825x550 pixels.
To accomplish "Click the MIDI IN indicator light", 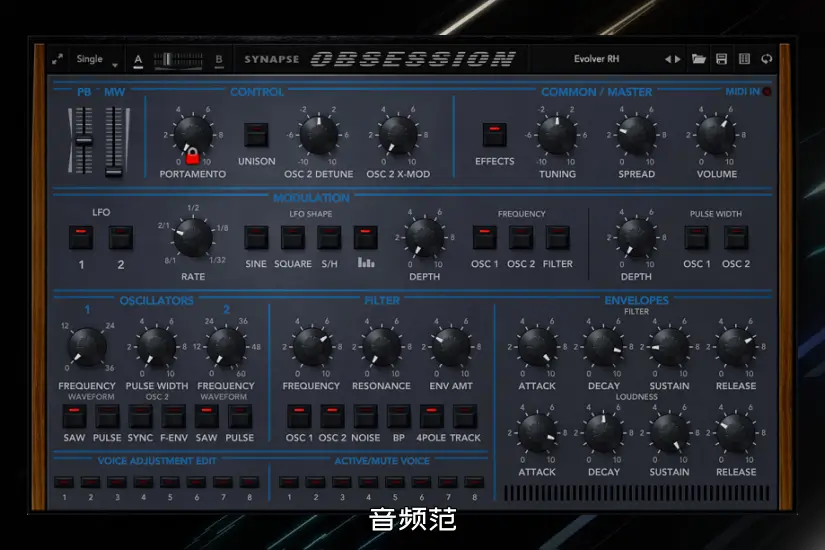I will click(767, 92).
